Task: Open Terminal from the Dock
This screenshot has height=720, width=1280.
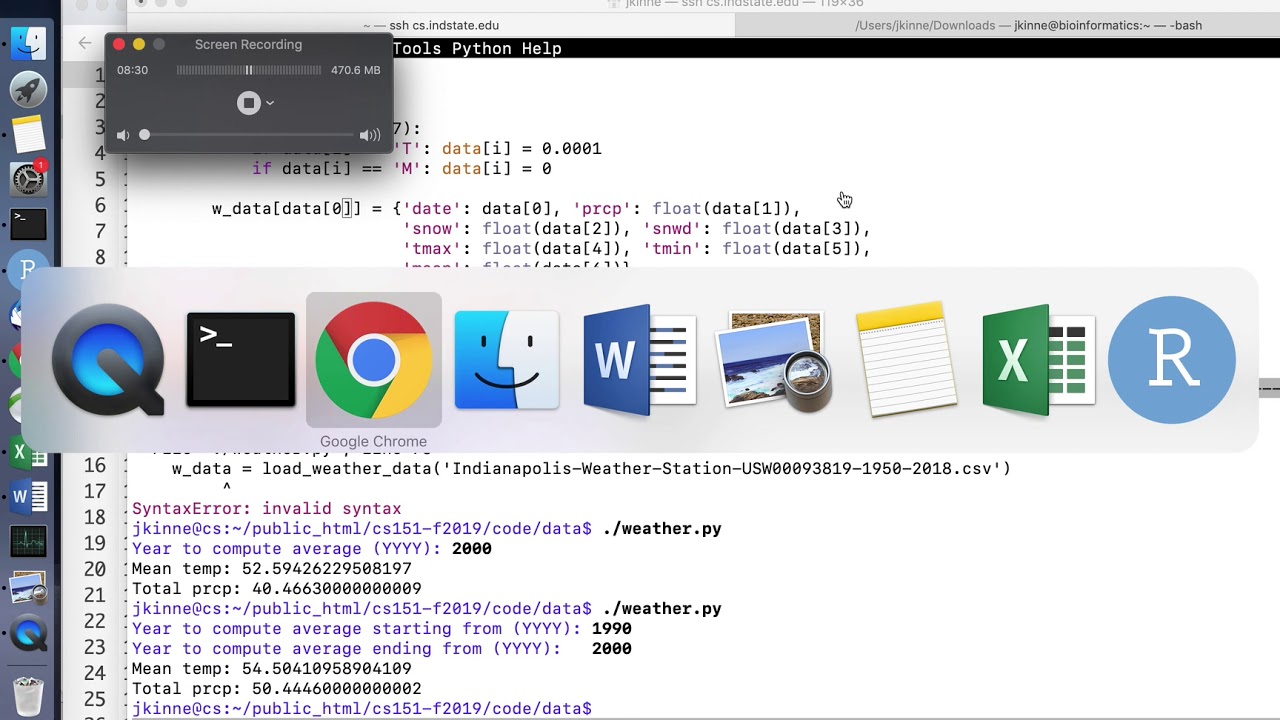Action: pyautogui.click(x=28, y=224)
